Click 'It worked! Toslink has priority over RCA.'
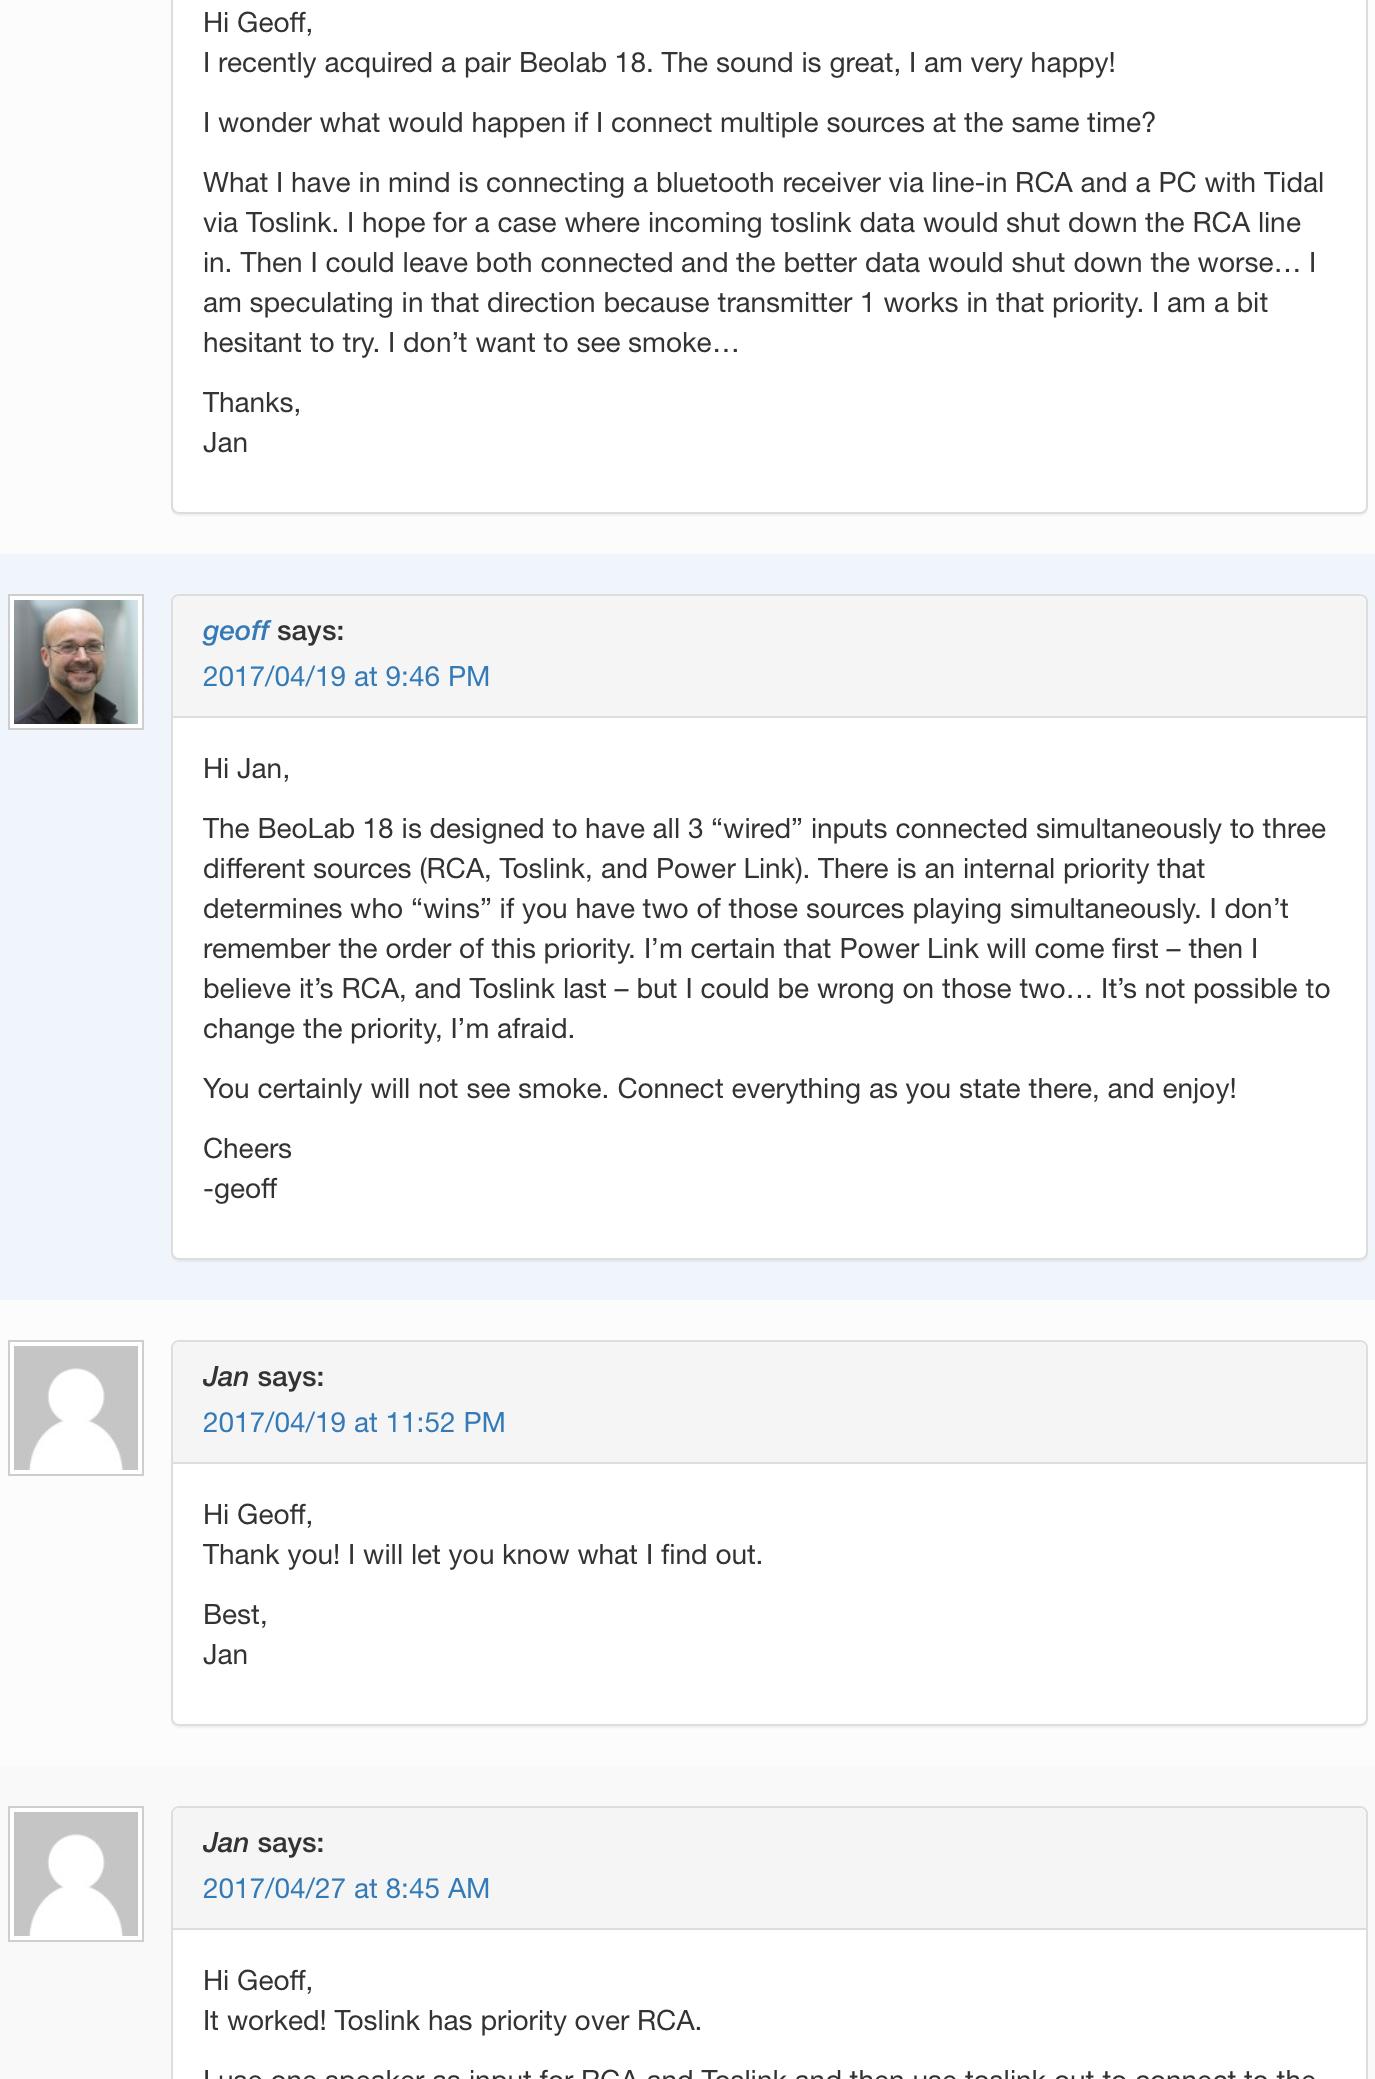This screenshot has width=1375, height=2079. (x=452, y=2021)
